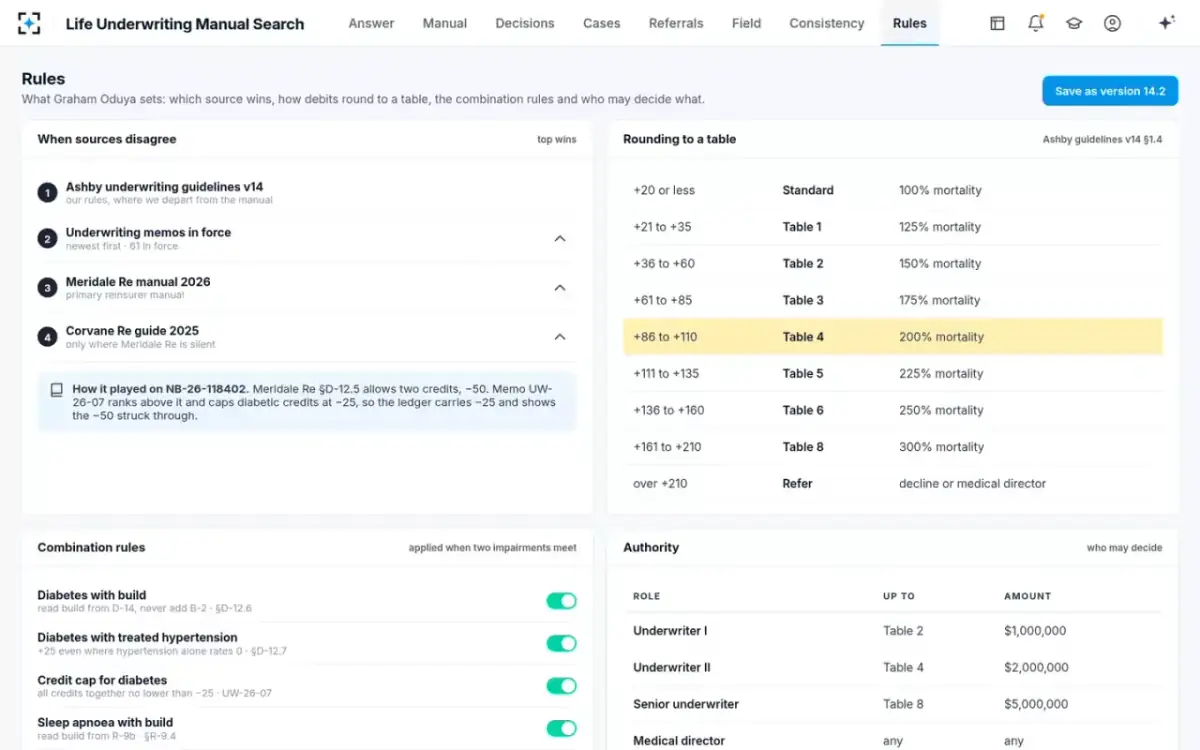The height and width of the screenshot is (750, 1200).
Task: Click the rank 1 badge for Ashby guidelines
Action: tap(47, 193)
